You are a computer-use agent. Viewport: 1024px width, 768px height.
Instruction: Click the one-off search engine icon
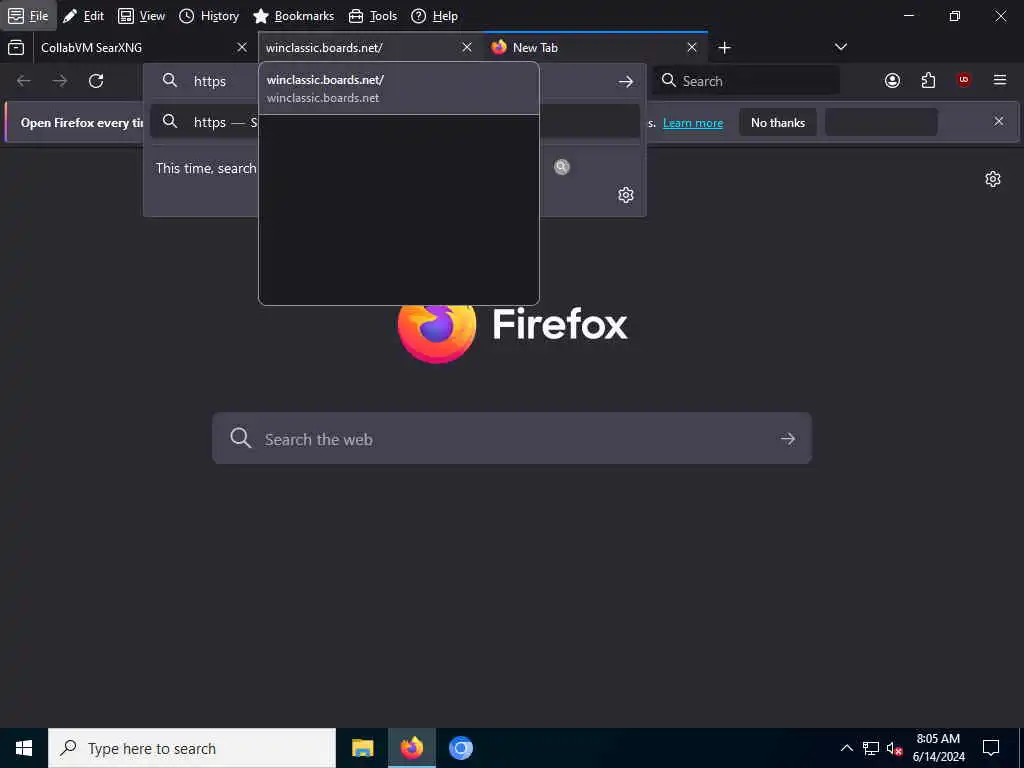[x=562, y=167]
